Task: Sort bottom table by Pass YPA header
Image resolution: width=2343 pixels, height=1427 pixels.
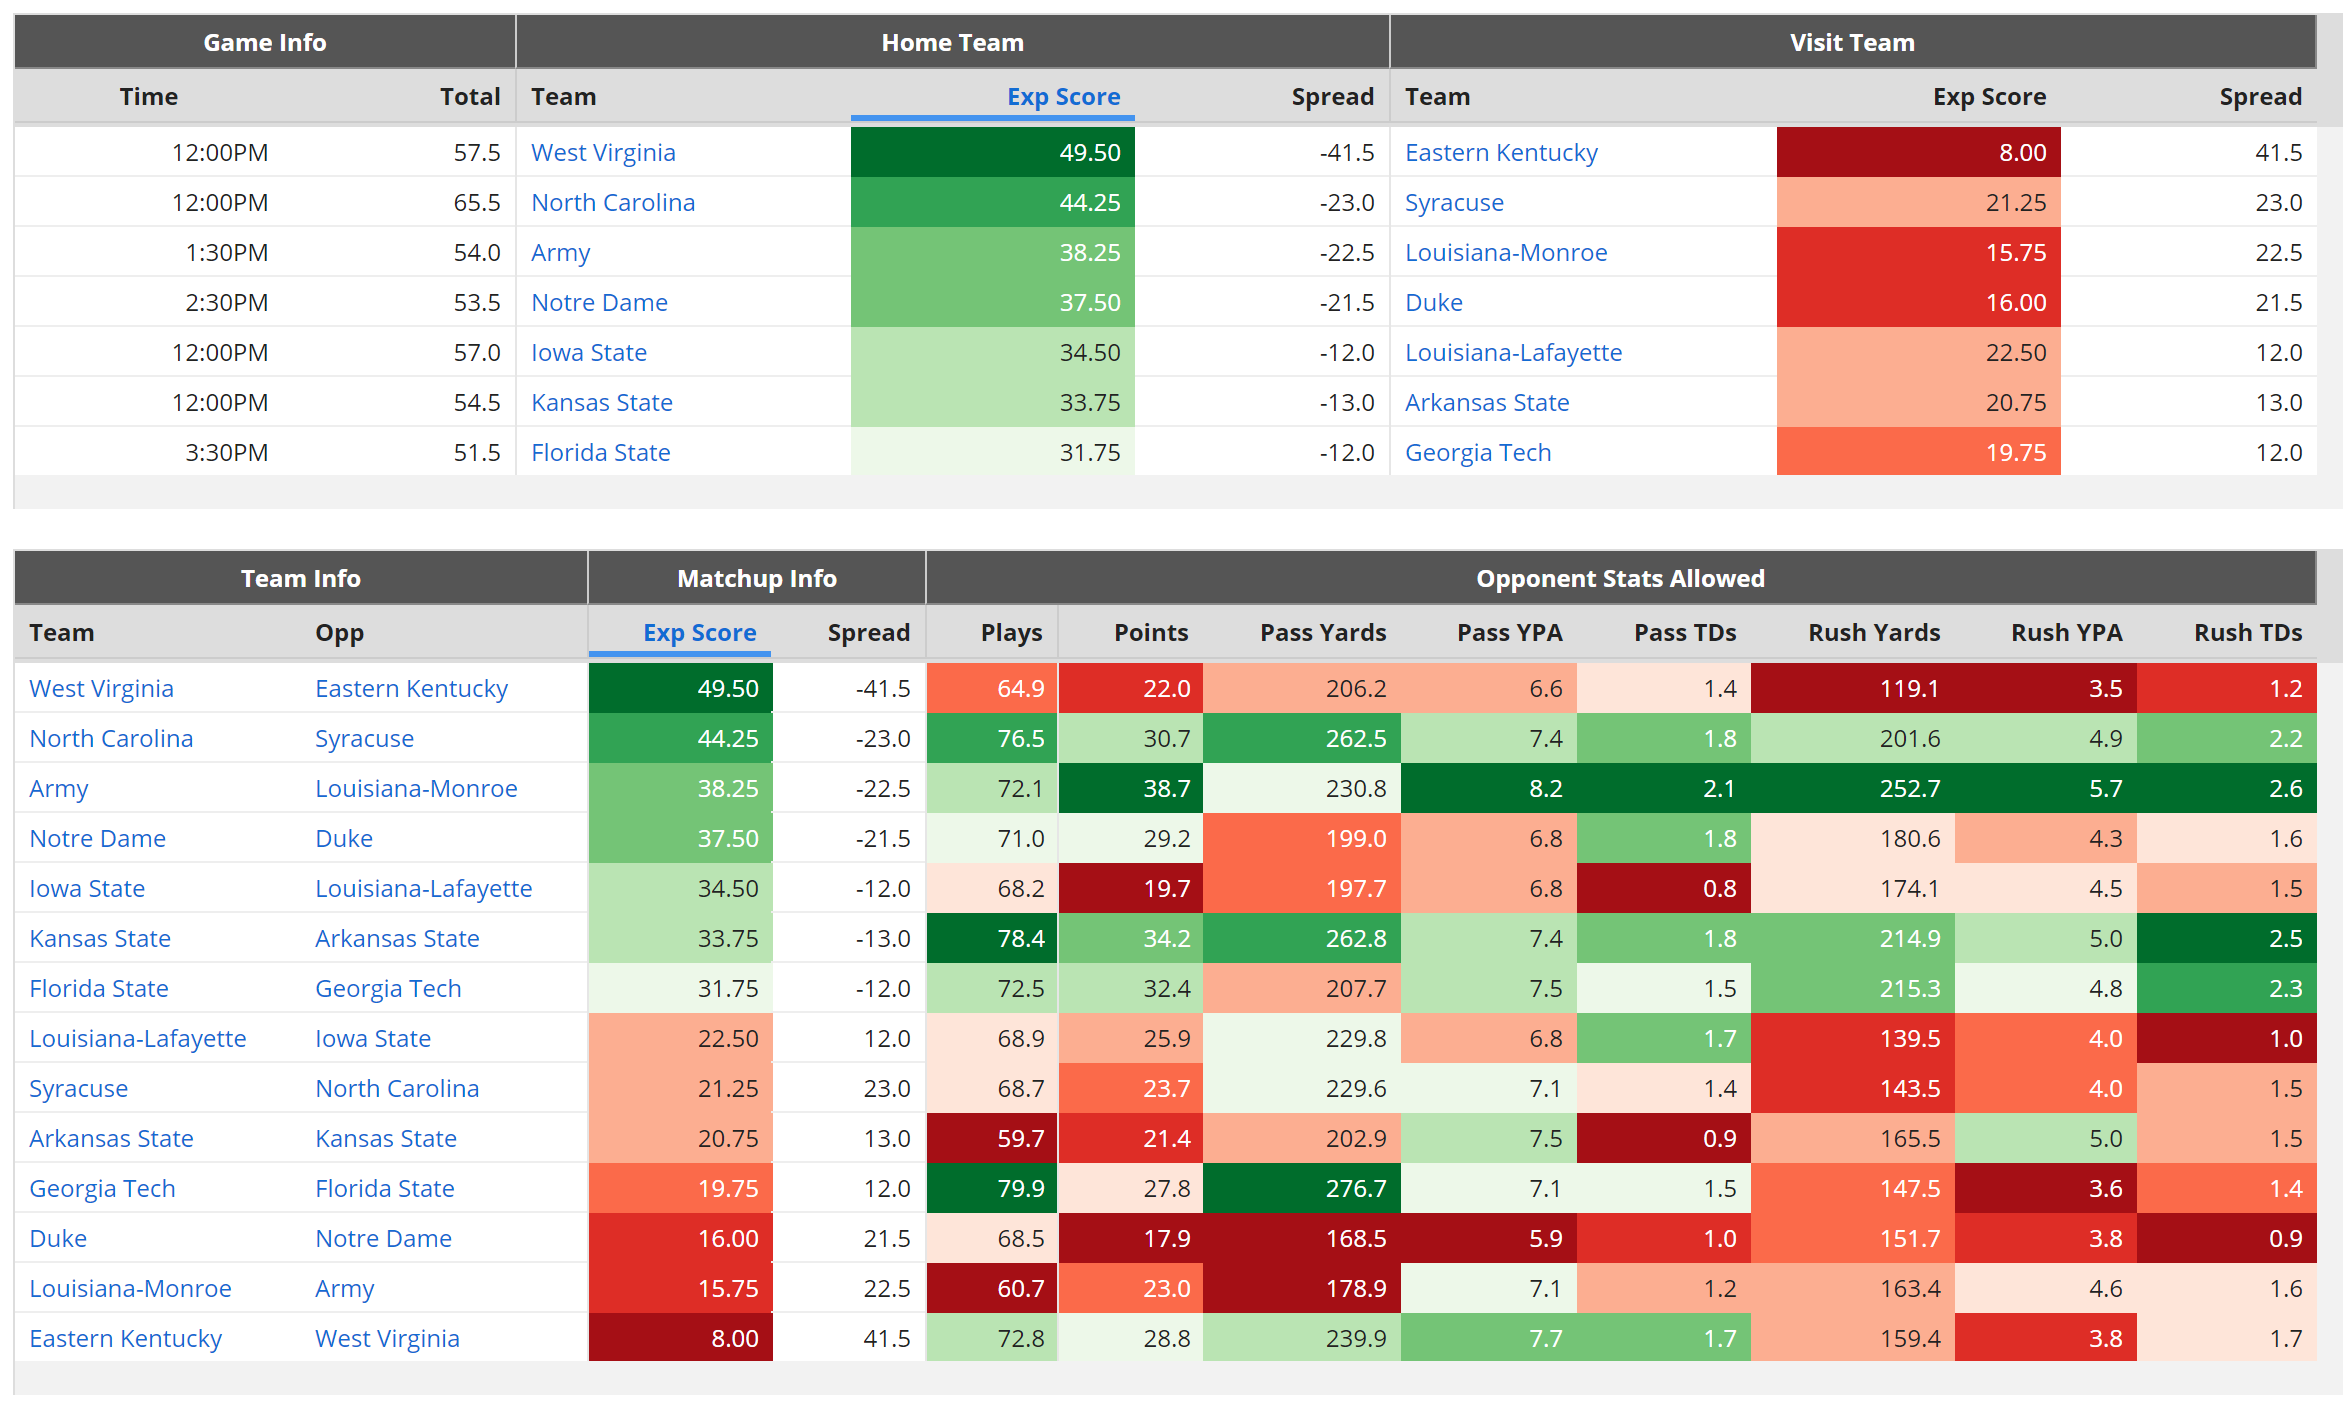Action: [1509, 633]
